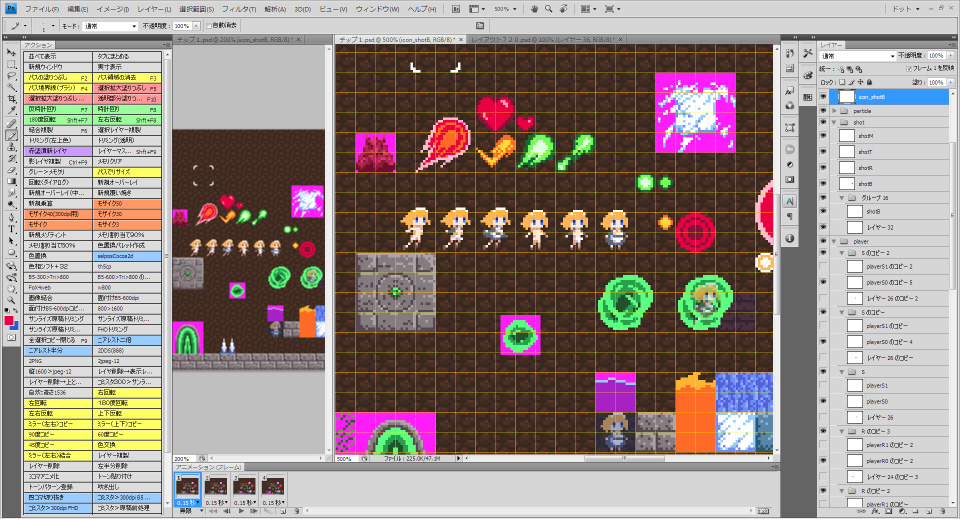The height and width of the screenshot is (519, 960).
Task: Run the 左右反転 Shift+F8 action button
Action: tap(127, 119)
